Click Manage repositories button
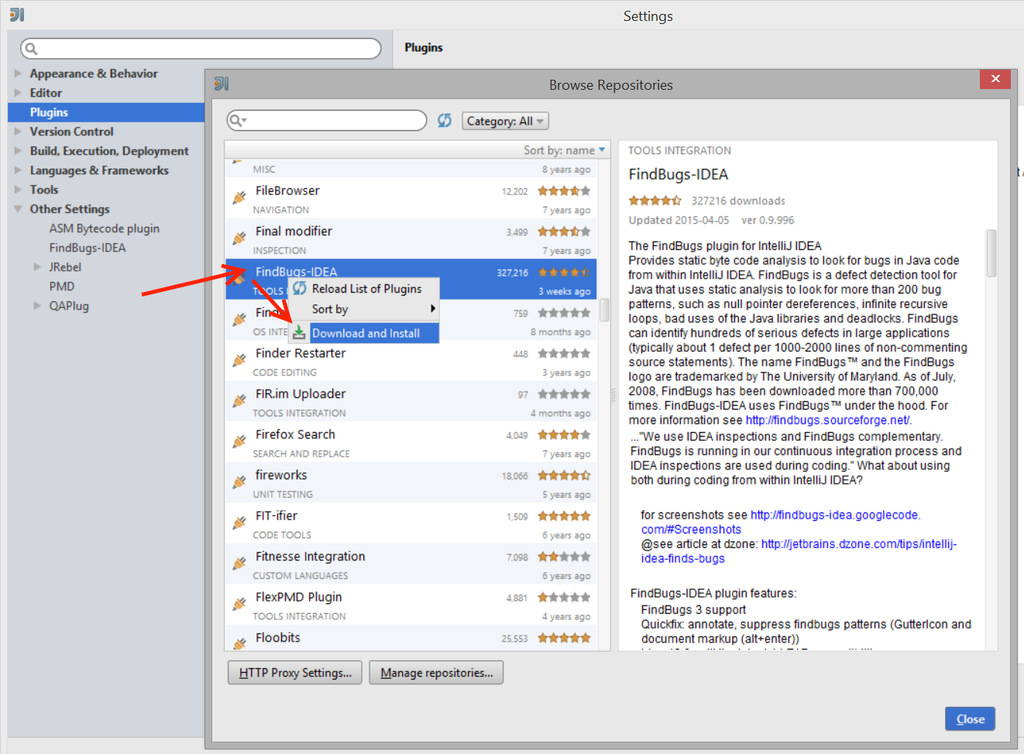This screenshot has width=1024, height=754. 436,672
